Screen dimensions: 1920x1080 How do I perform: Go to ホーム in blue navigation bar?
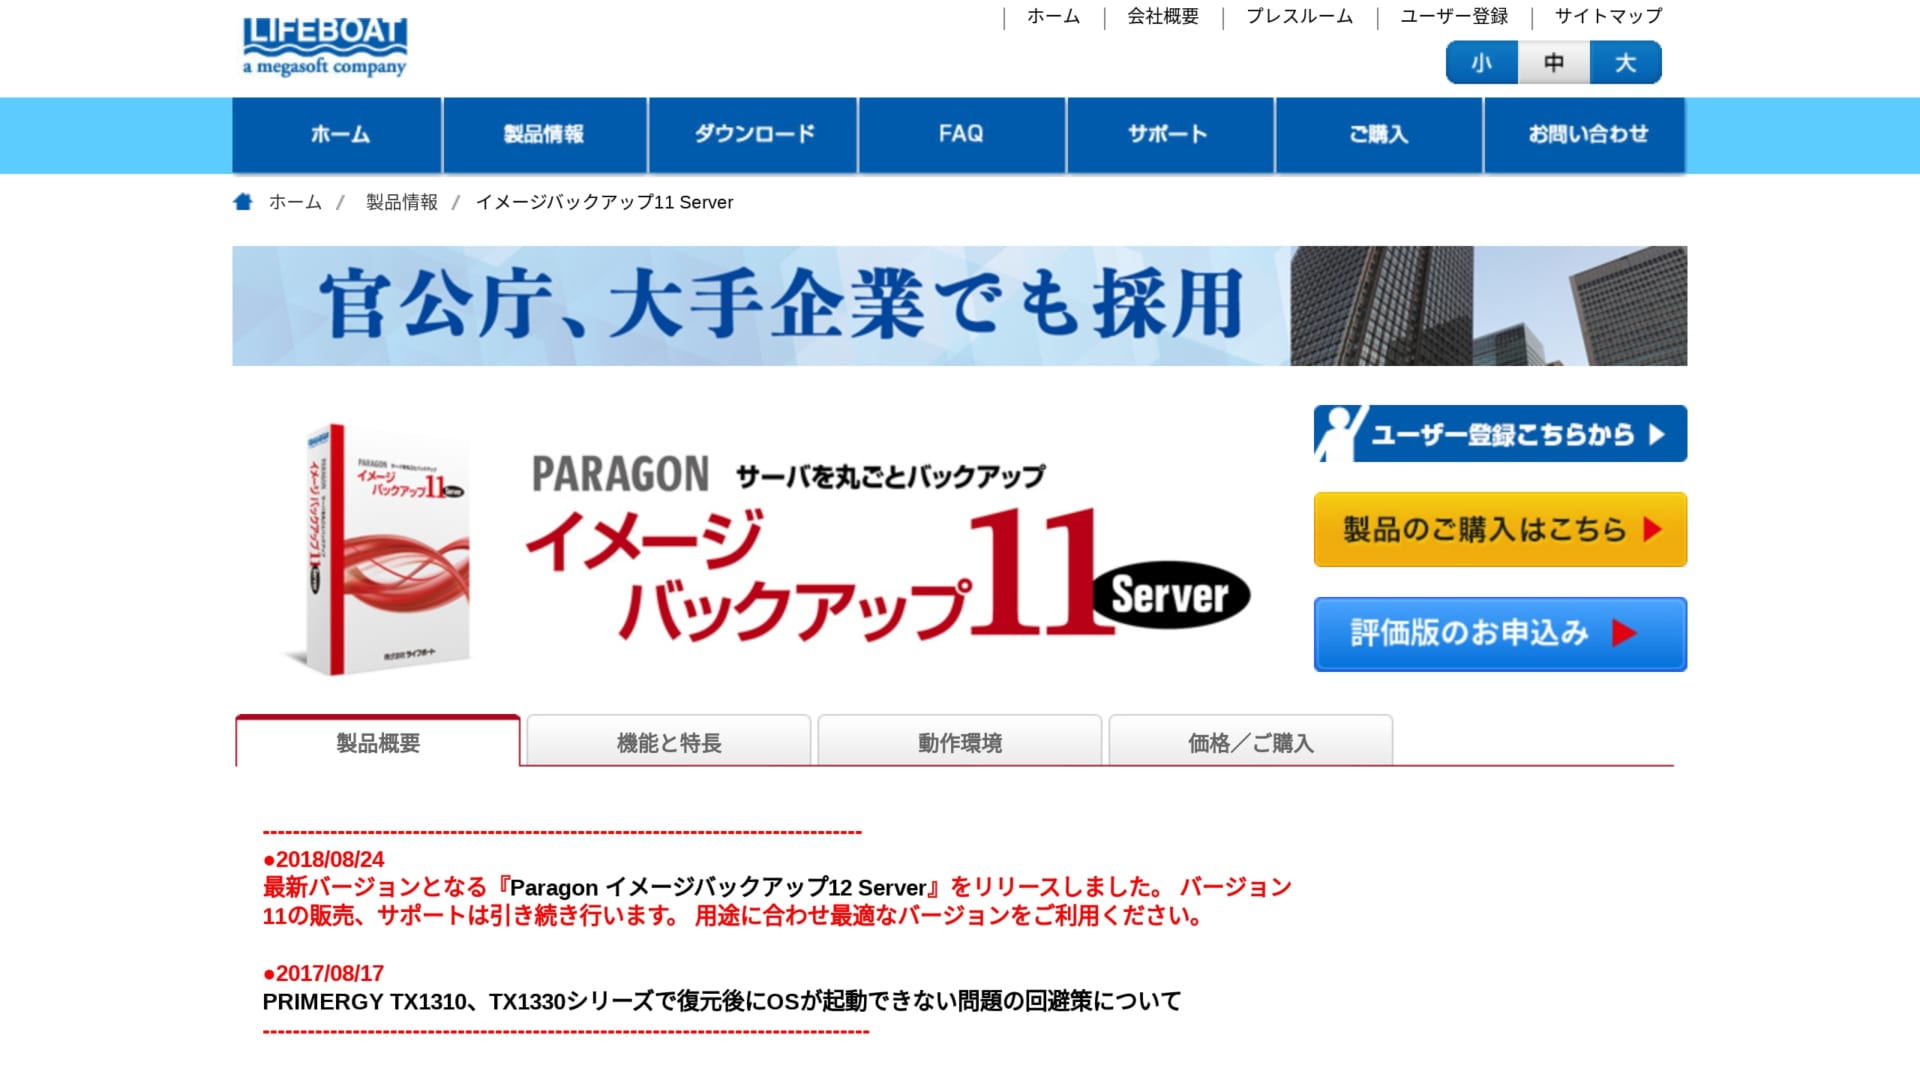click(337, 135)
